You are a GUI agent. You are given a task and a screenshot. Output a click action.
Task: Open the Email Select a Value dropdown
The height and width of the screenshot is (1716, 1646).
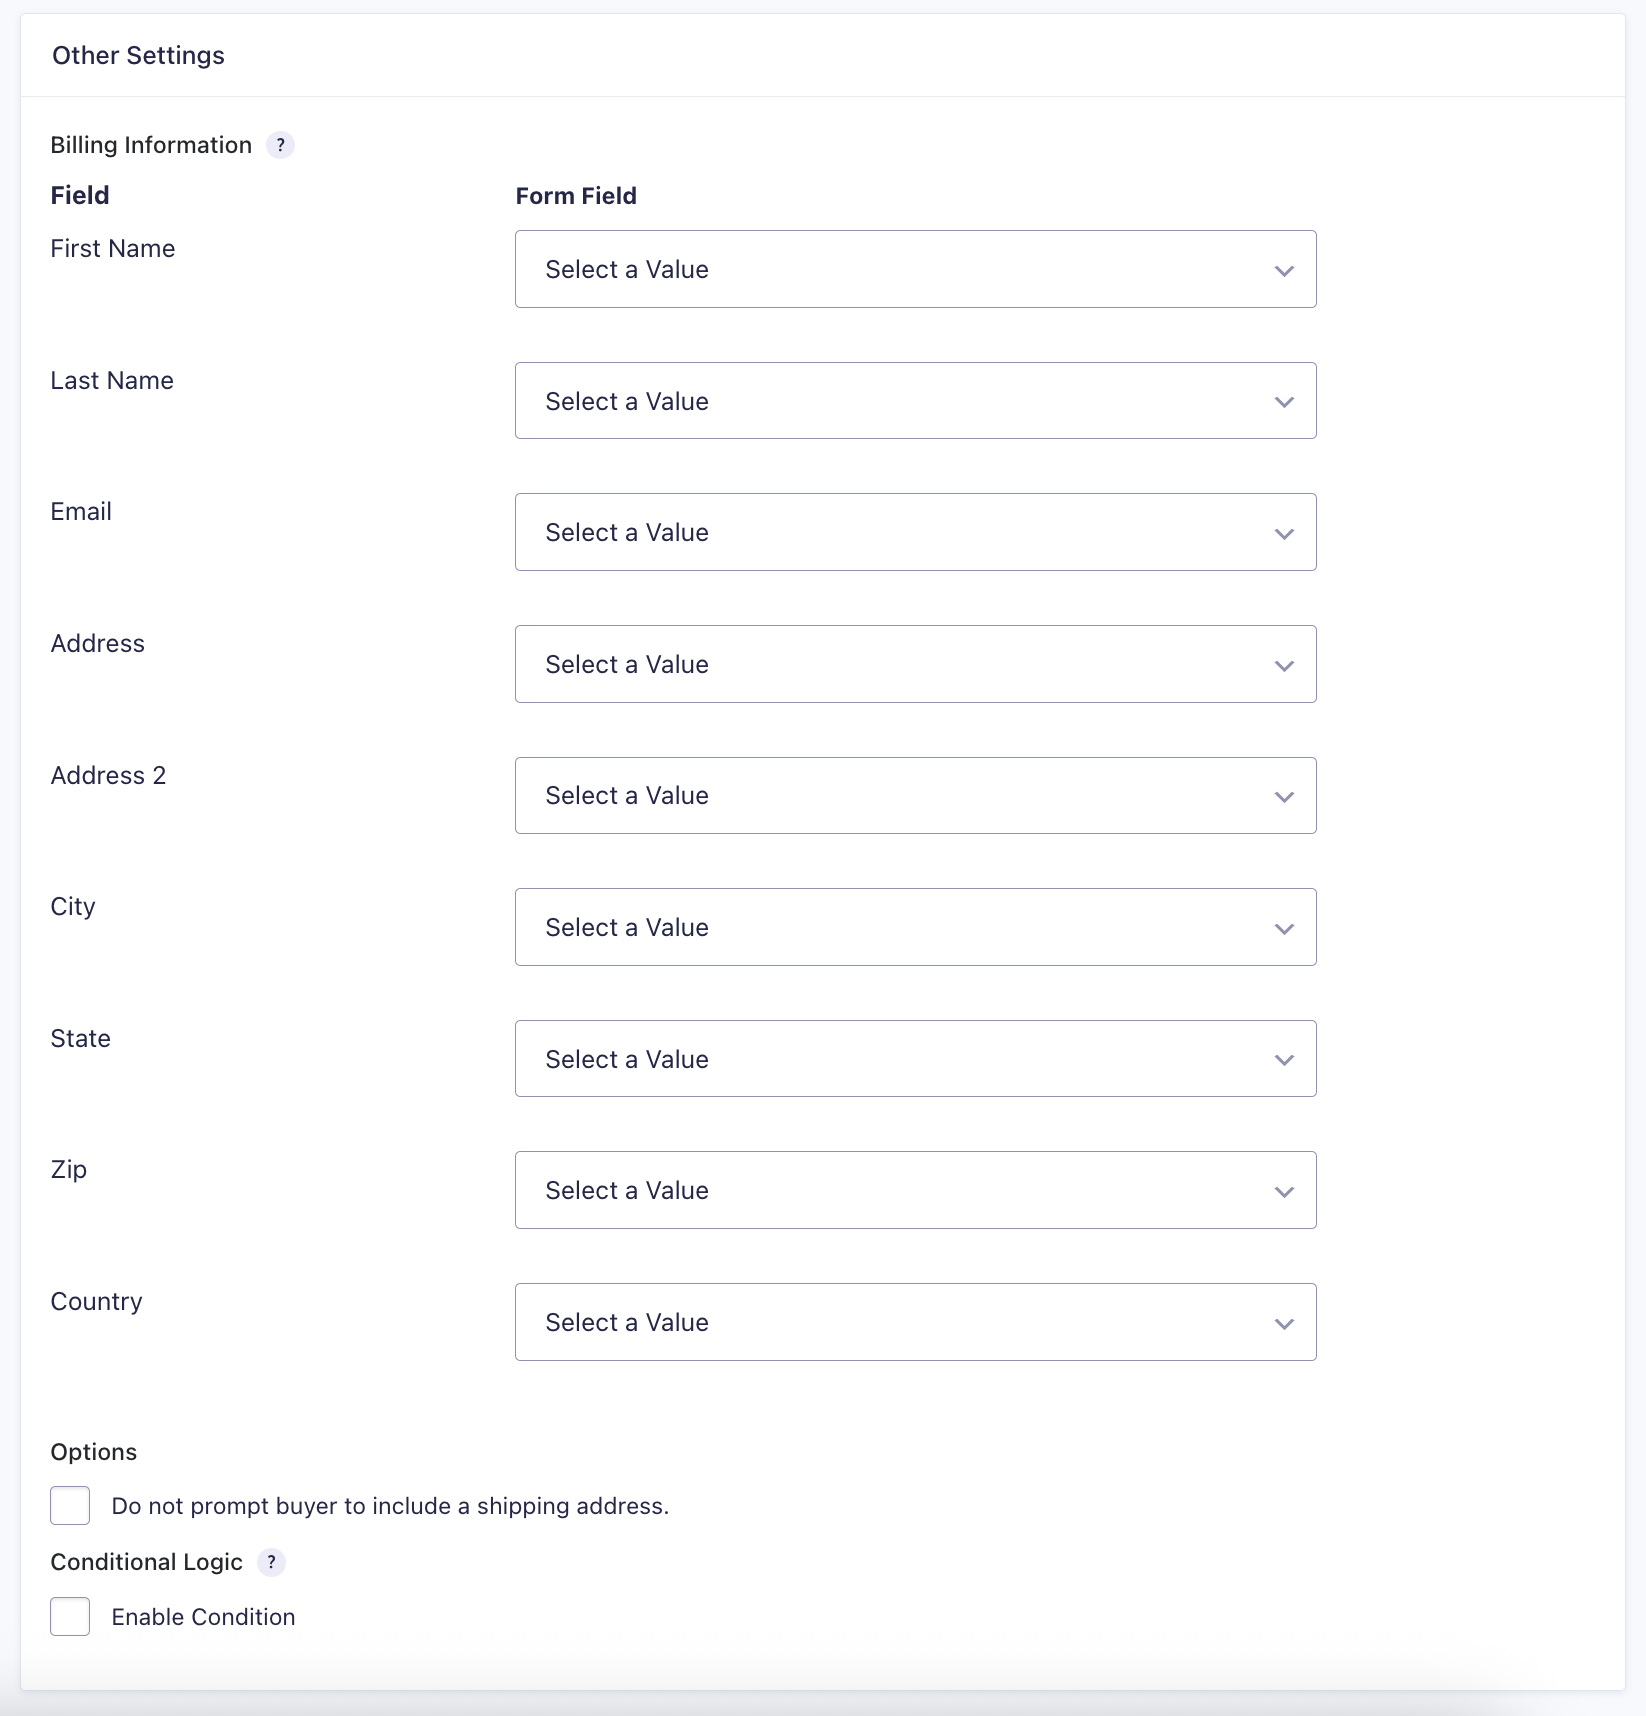(914, 533)
